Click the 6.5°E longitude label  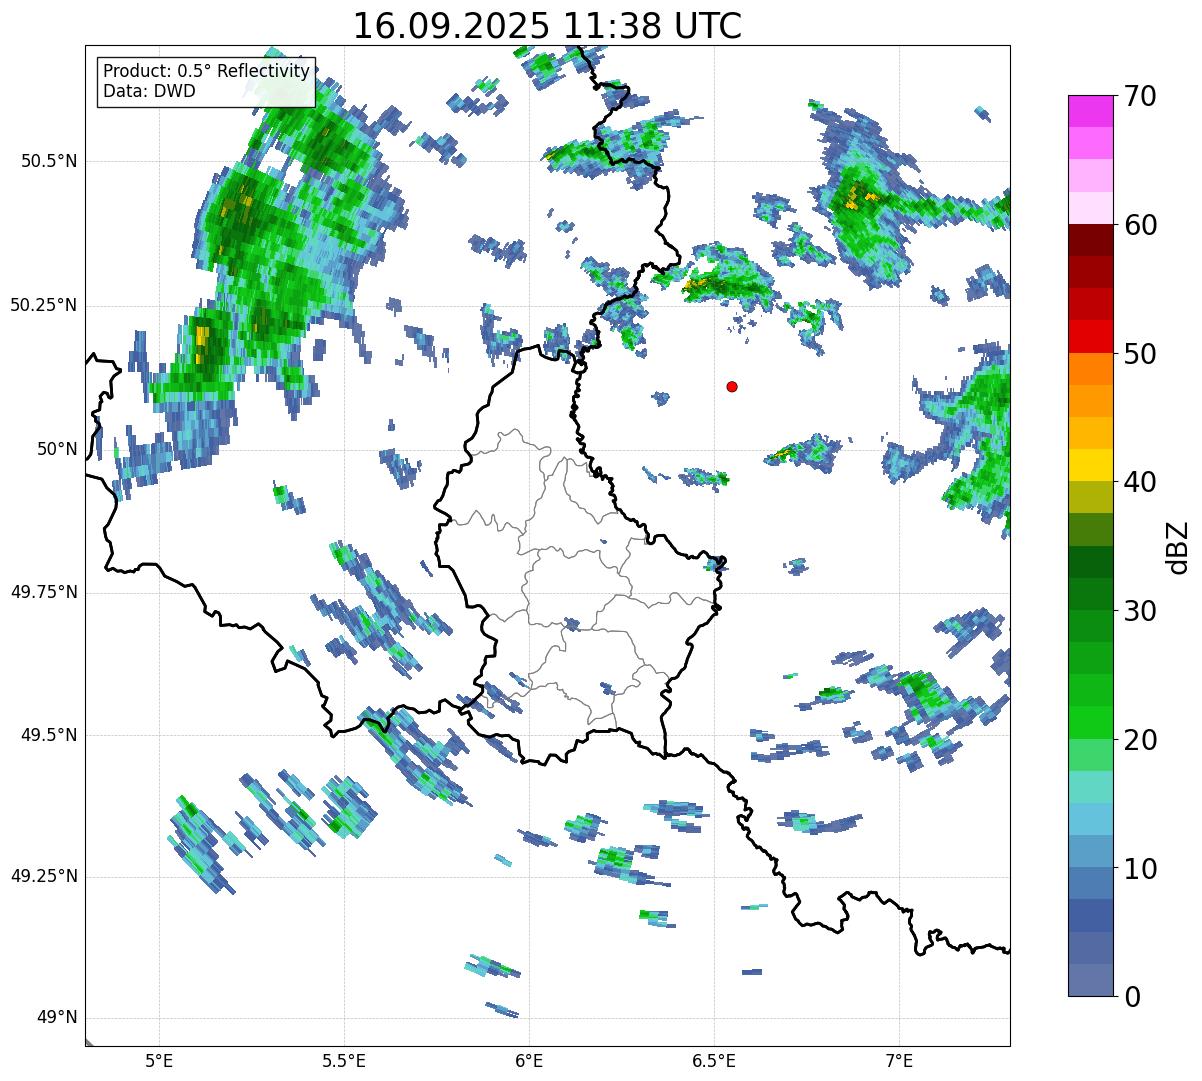pyautogui.click(x=714, y=1060)
